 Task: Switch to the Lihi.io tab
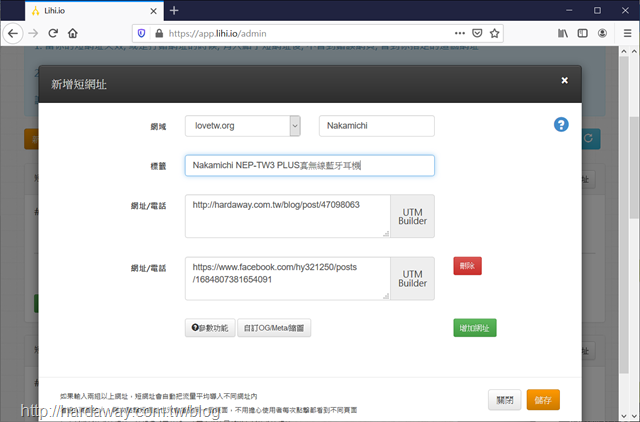tap(94, 11)
